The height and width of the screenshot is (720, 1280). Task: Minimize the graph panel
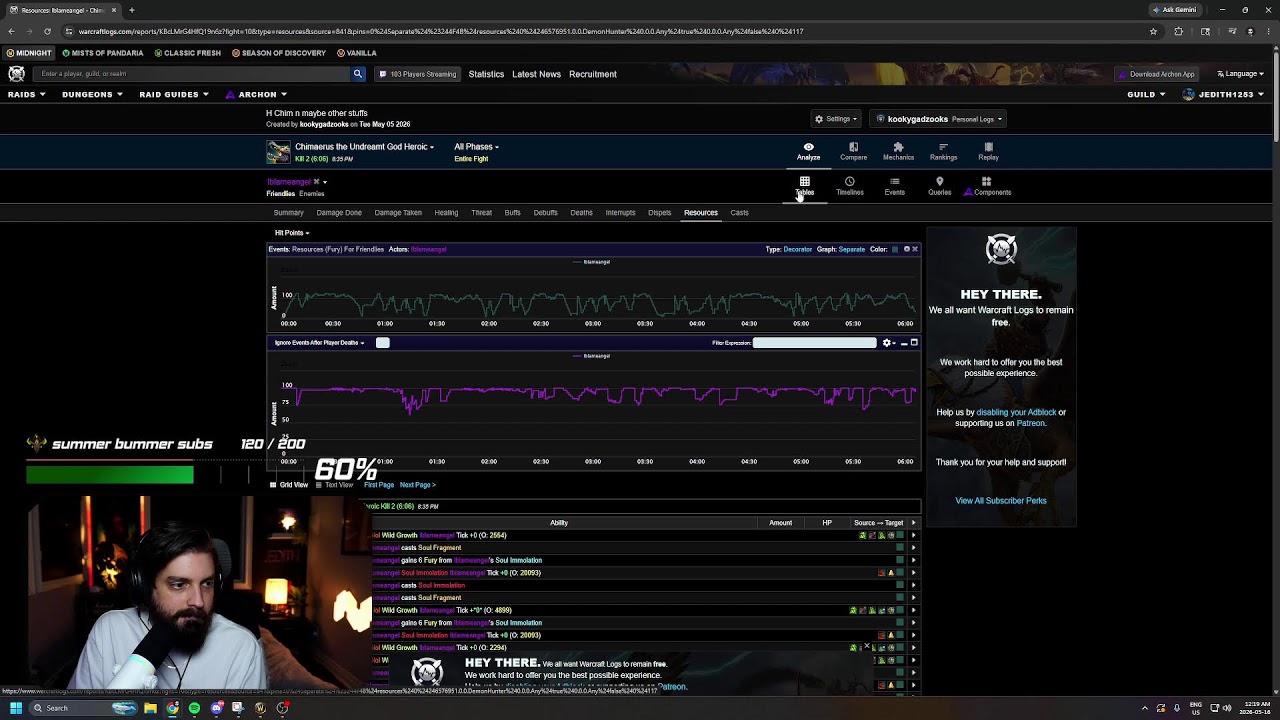(904, 343)
